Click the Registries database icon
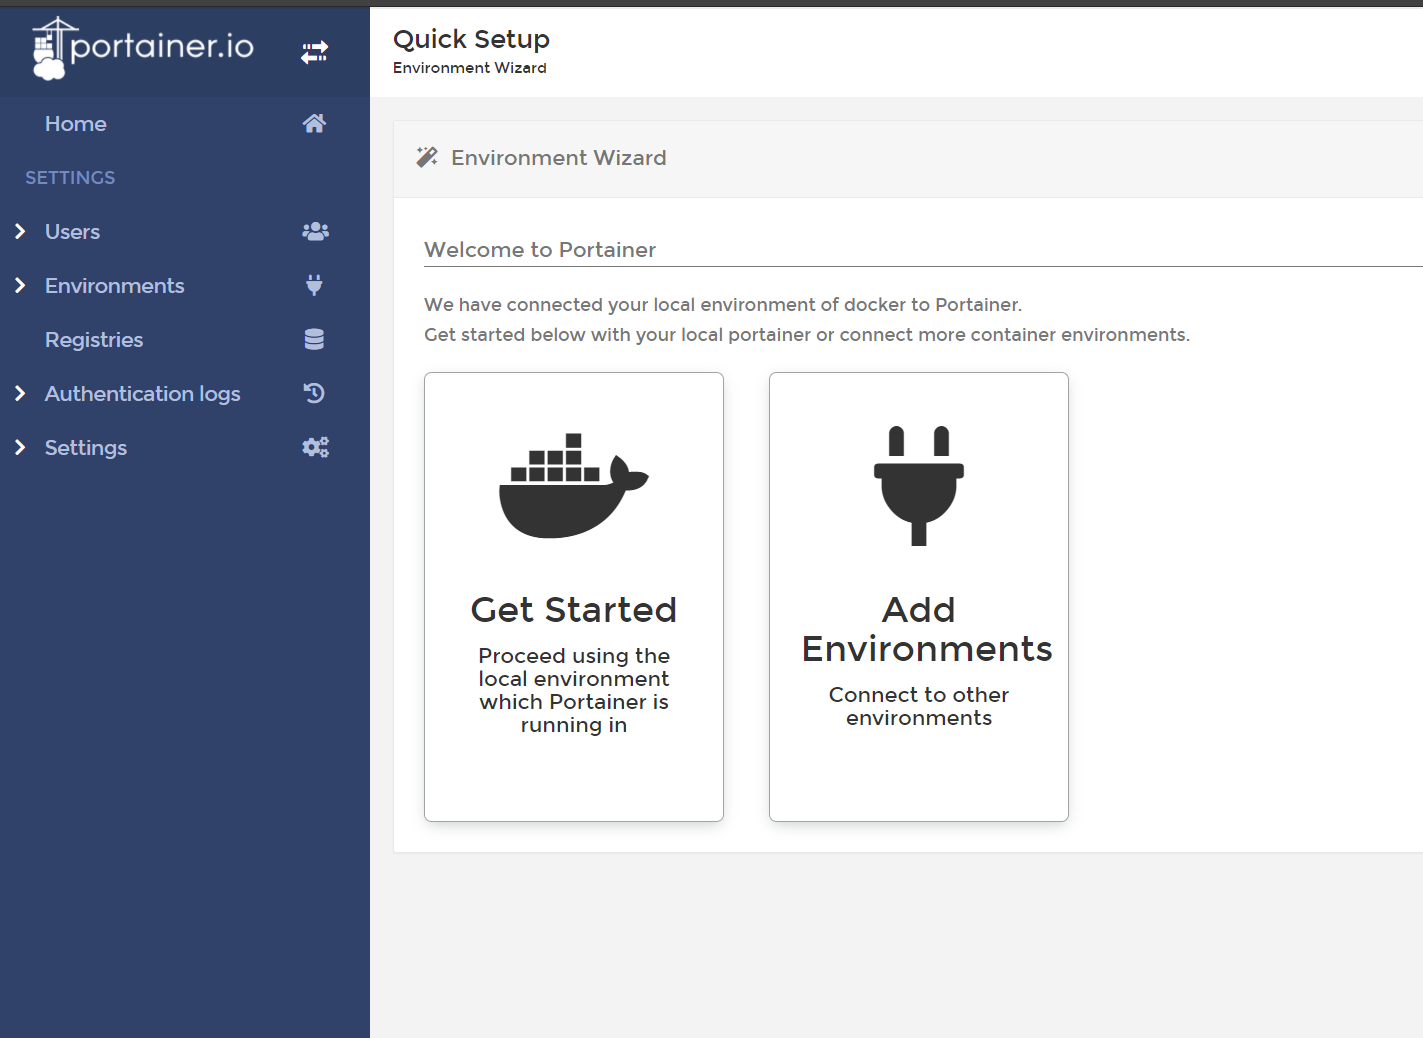1423x1038 pixels. point(314,339)
